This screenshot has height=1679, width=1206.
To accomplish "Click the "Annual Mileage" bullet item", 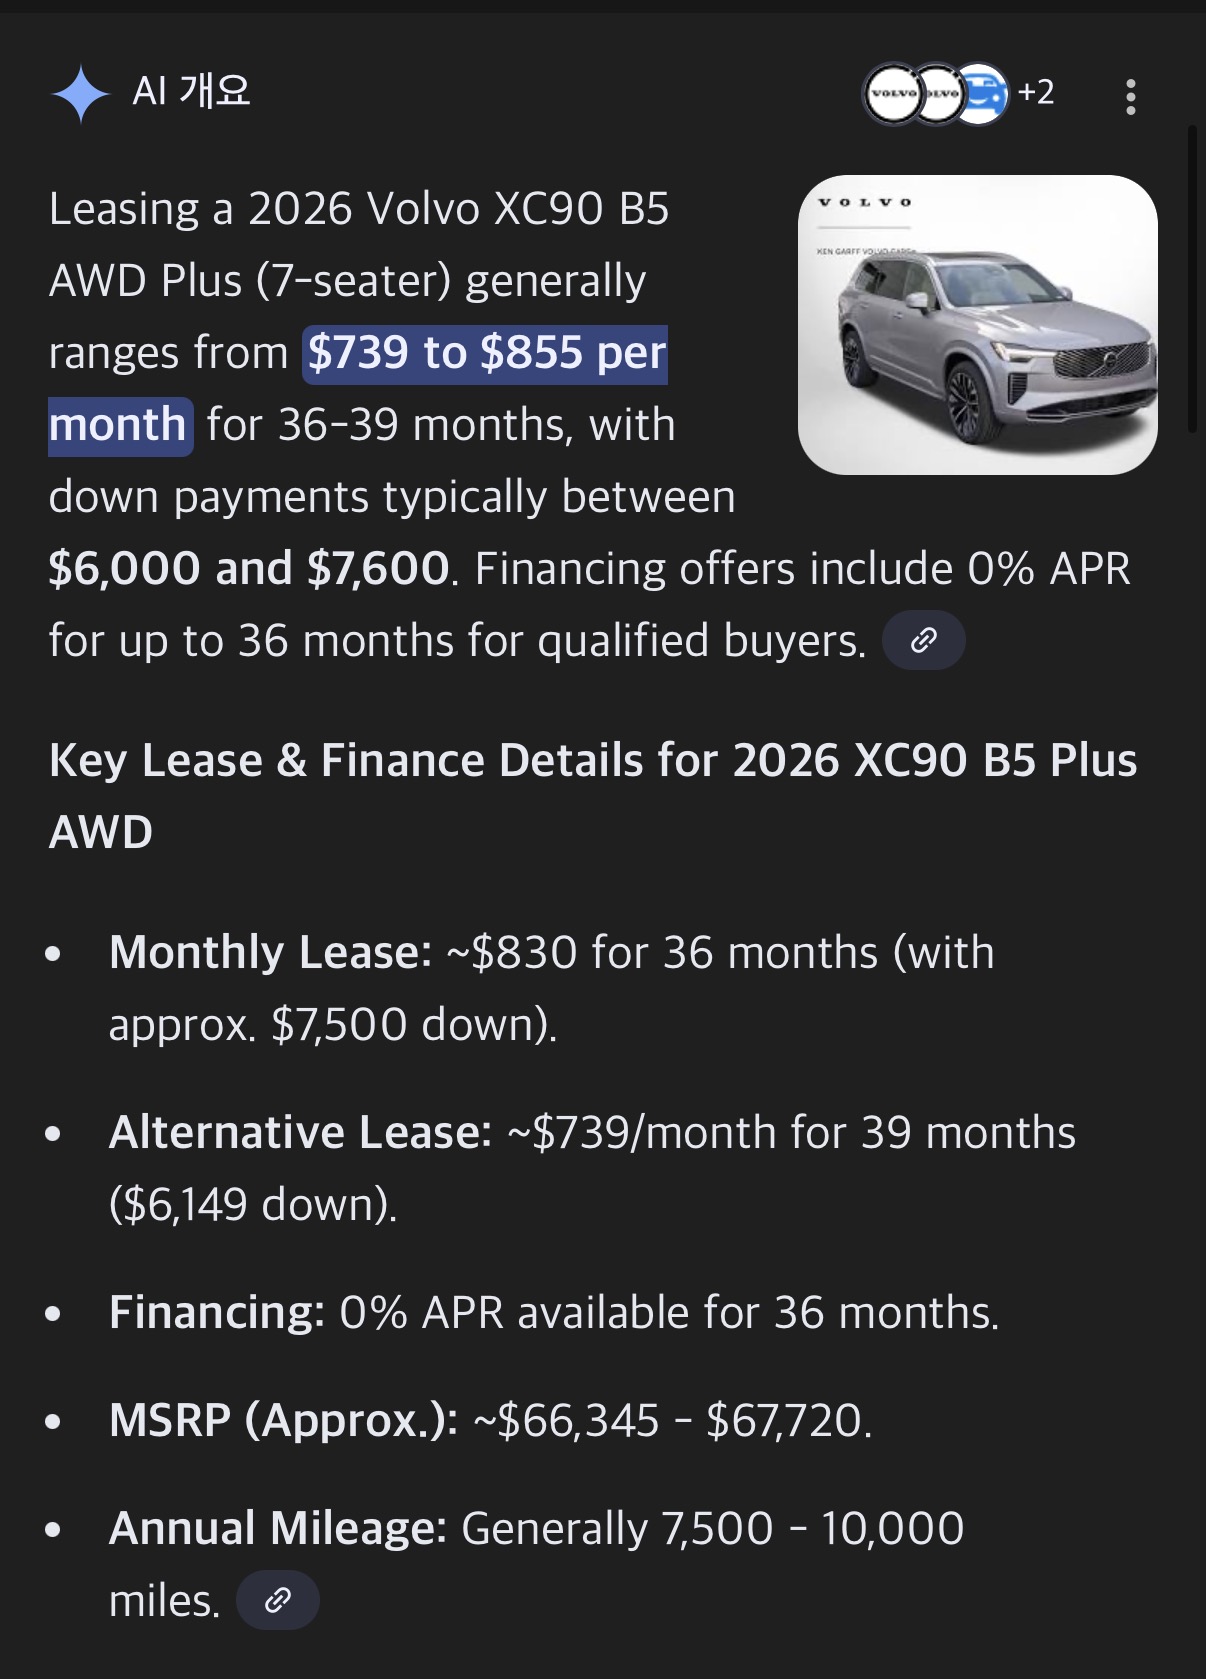I will [x=536, y=1529].
